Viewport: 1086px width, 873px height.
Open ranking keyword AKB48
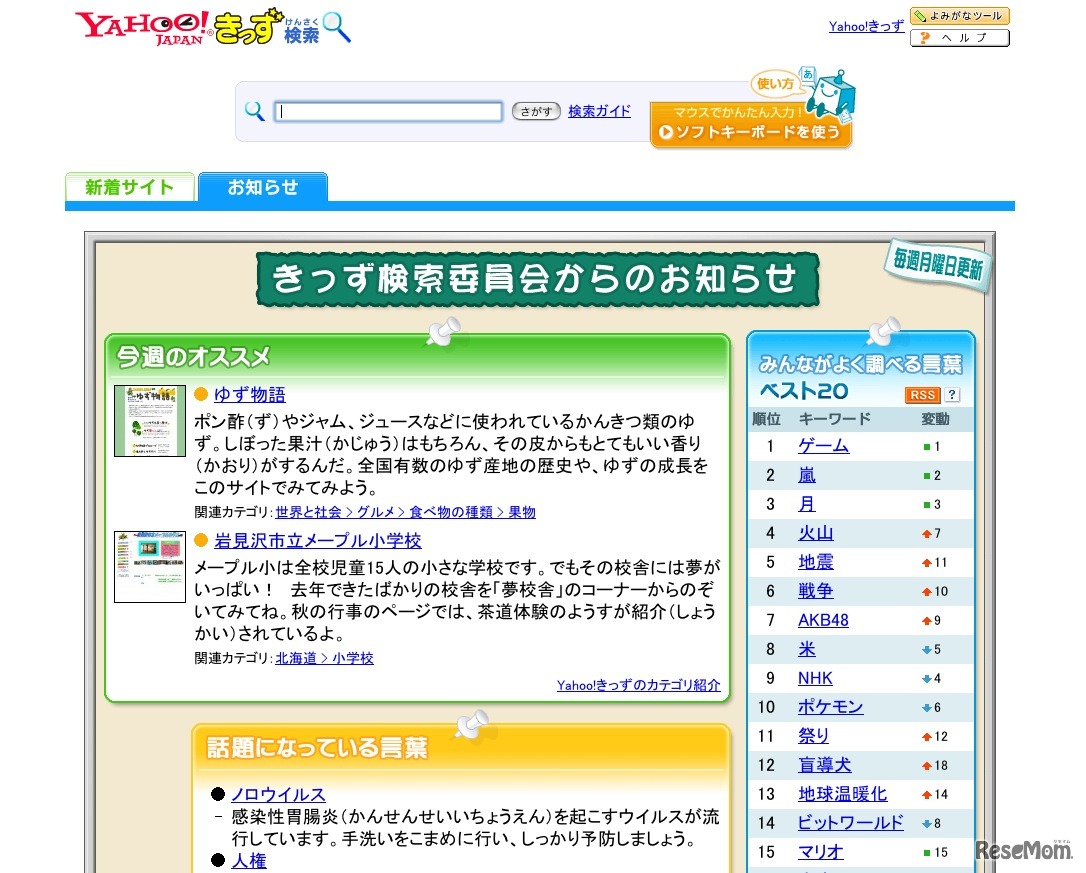[824, 621]
